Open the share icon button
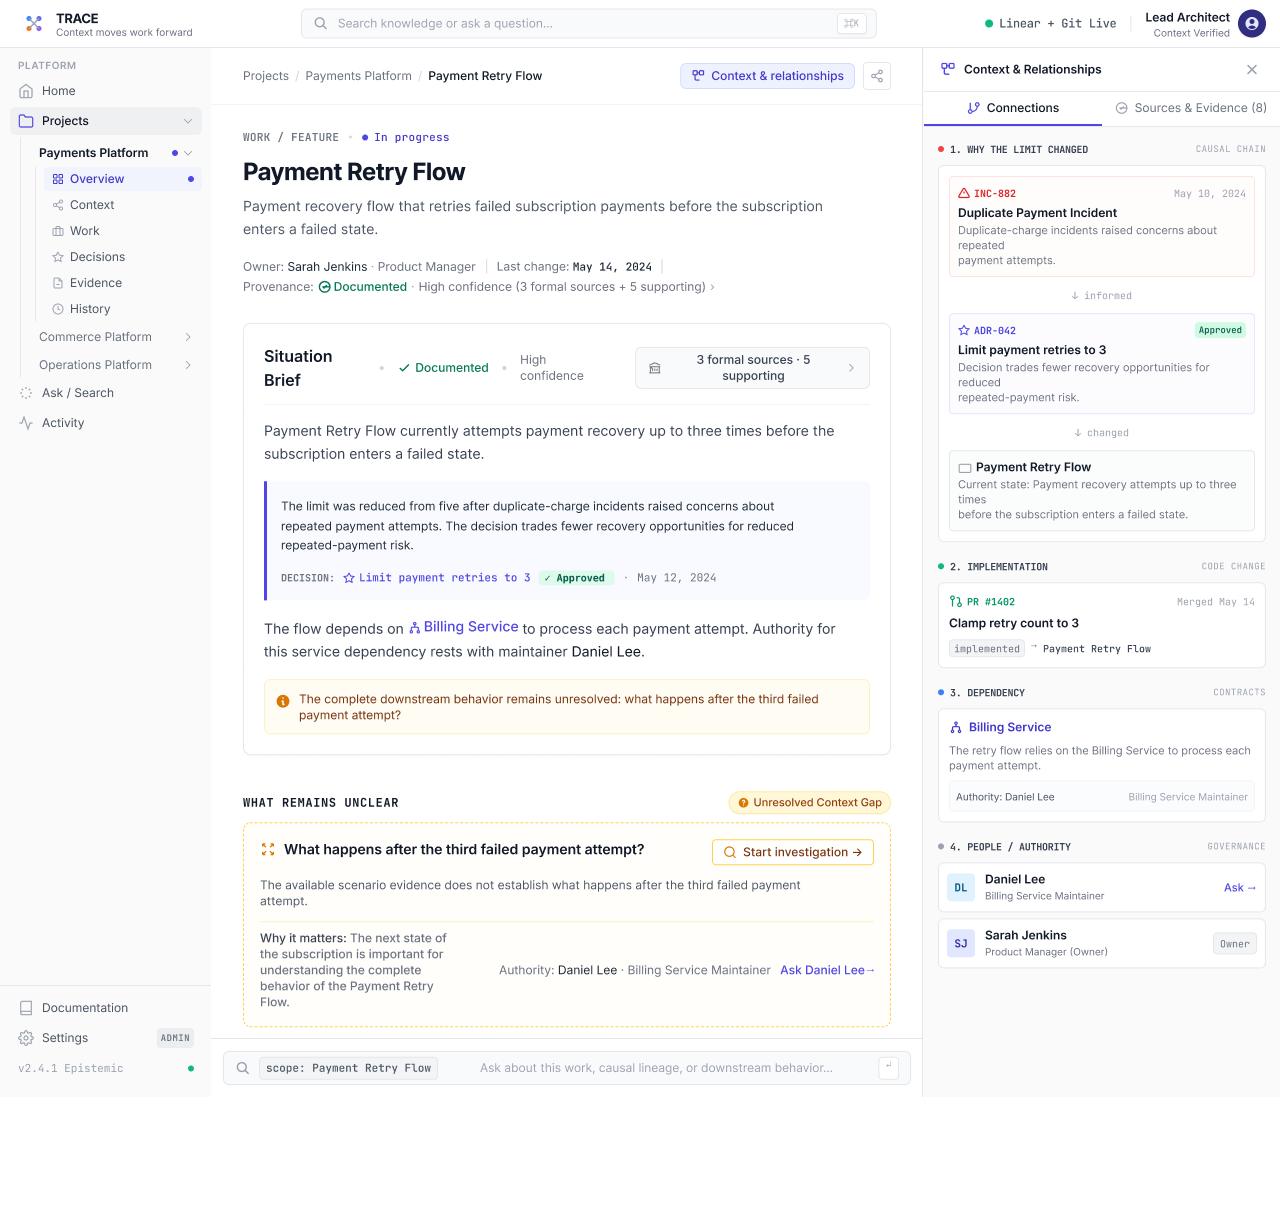This screenshot has width=1280, height=1206. [x=877, y=76]
